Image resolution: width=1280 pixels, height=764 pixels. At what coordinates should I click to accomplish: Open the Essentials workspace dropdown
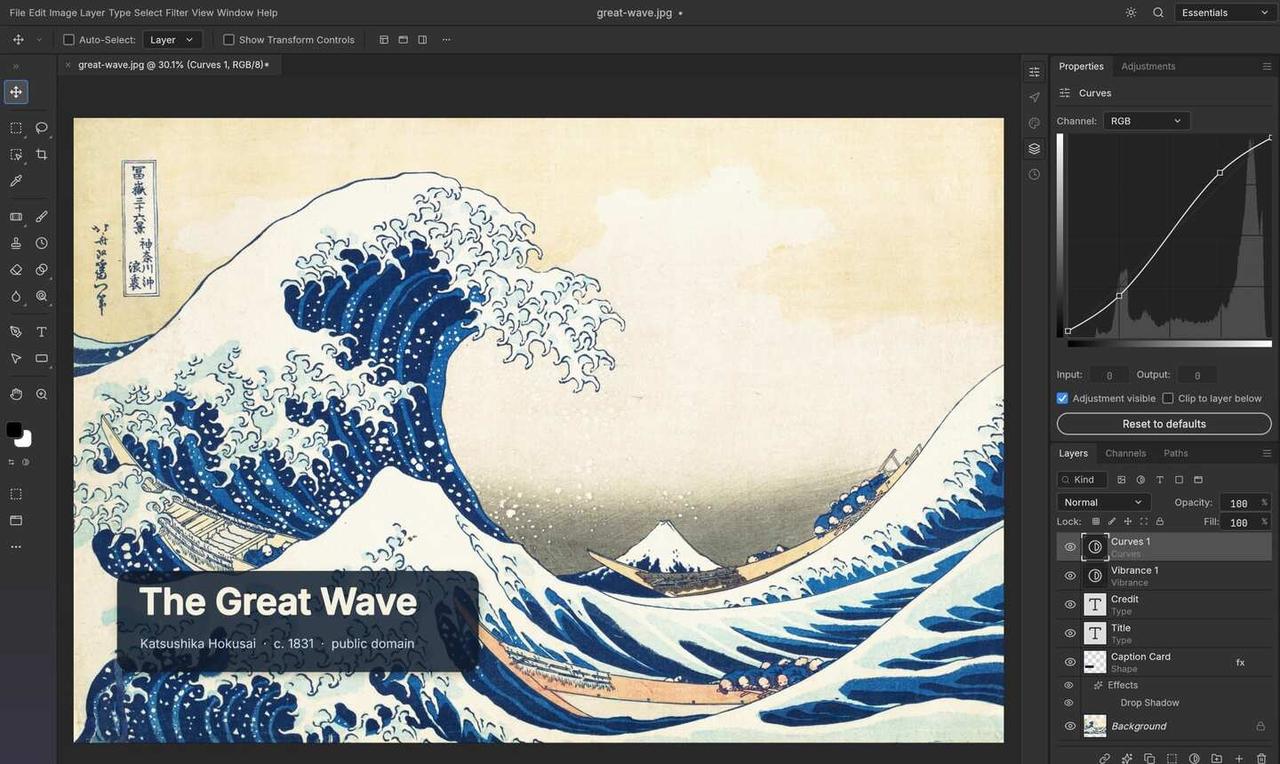(1224, 13)
